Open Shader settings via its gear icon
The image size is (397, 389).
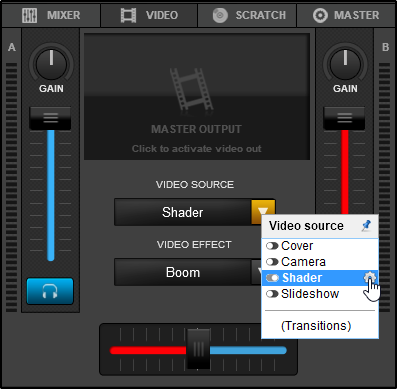(x=370, y=277)
